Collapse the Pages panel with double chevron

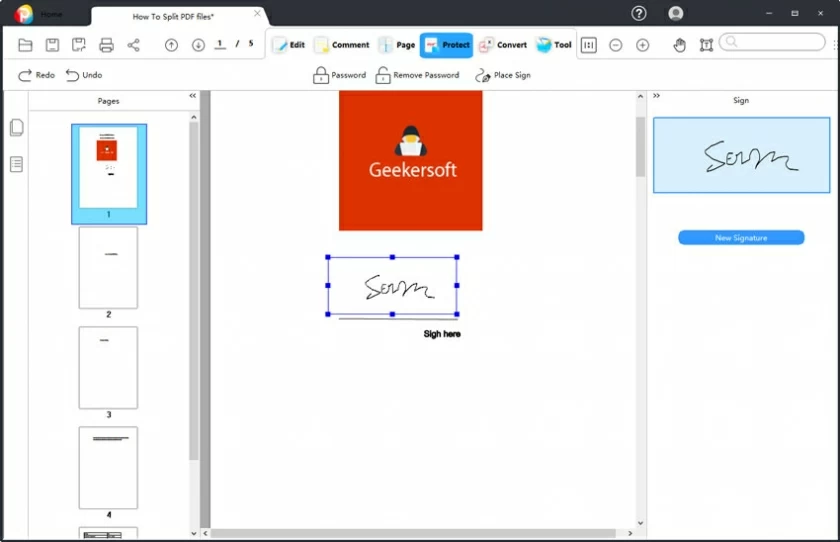pos(192,96)
